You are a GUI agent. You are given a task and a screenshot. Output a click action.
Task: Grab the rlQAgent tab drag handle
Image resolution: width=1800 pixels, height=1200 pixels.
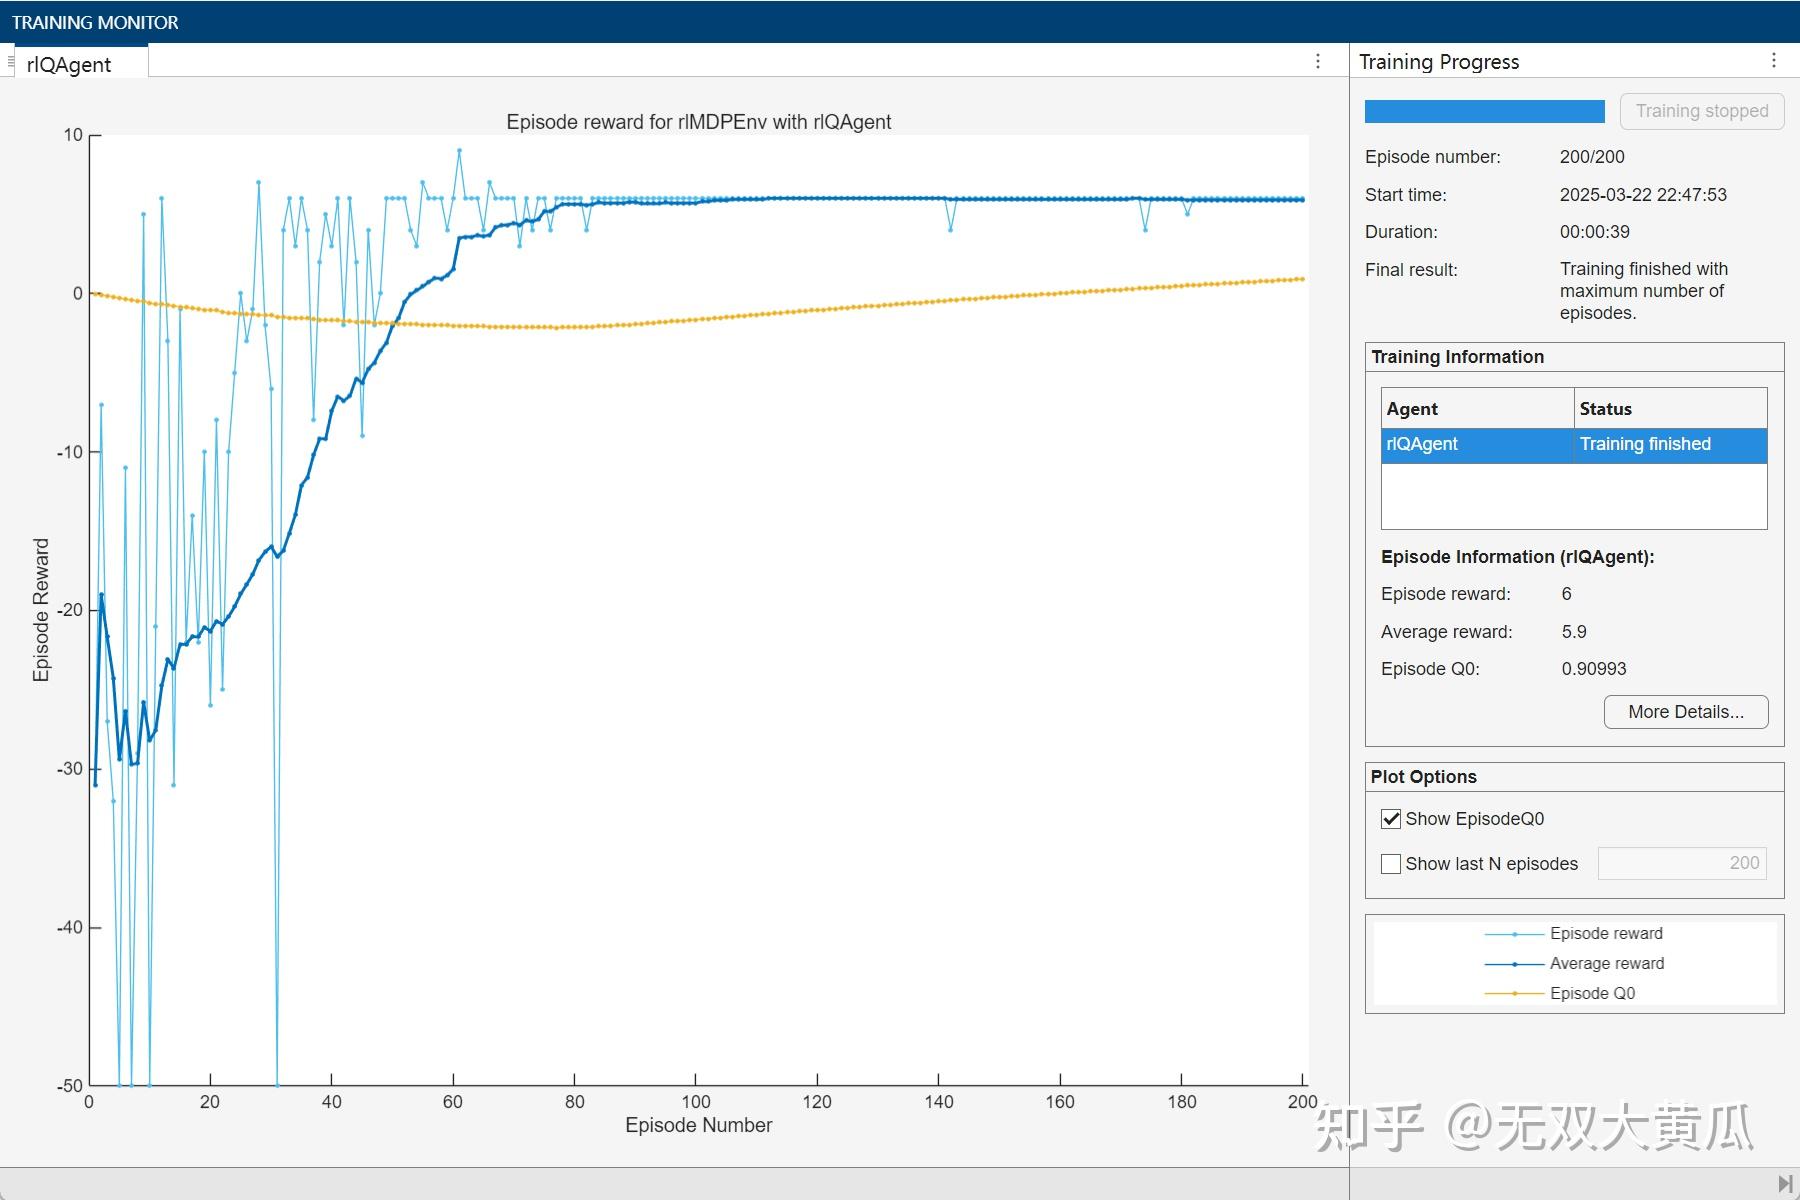click(x=11, y=62)
